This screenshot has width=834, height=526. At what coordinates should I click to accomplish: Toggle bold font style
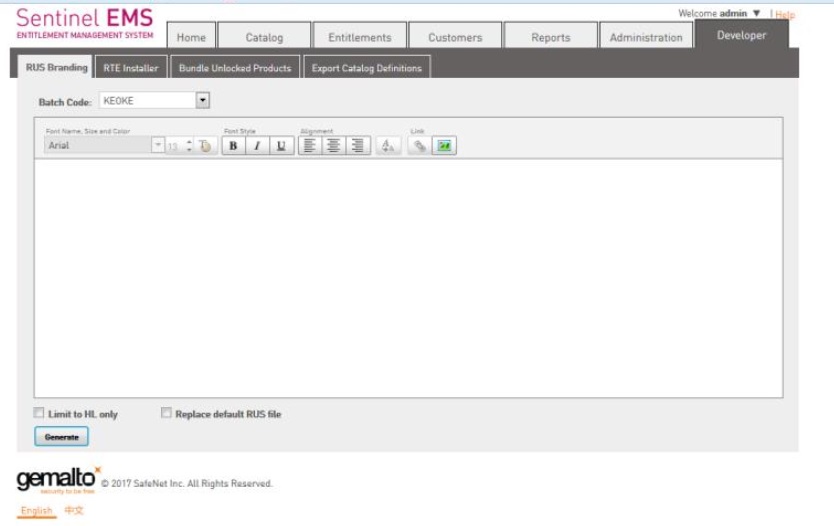coord(233,146)
